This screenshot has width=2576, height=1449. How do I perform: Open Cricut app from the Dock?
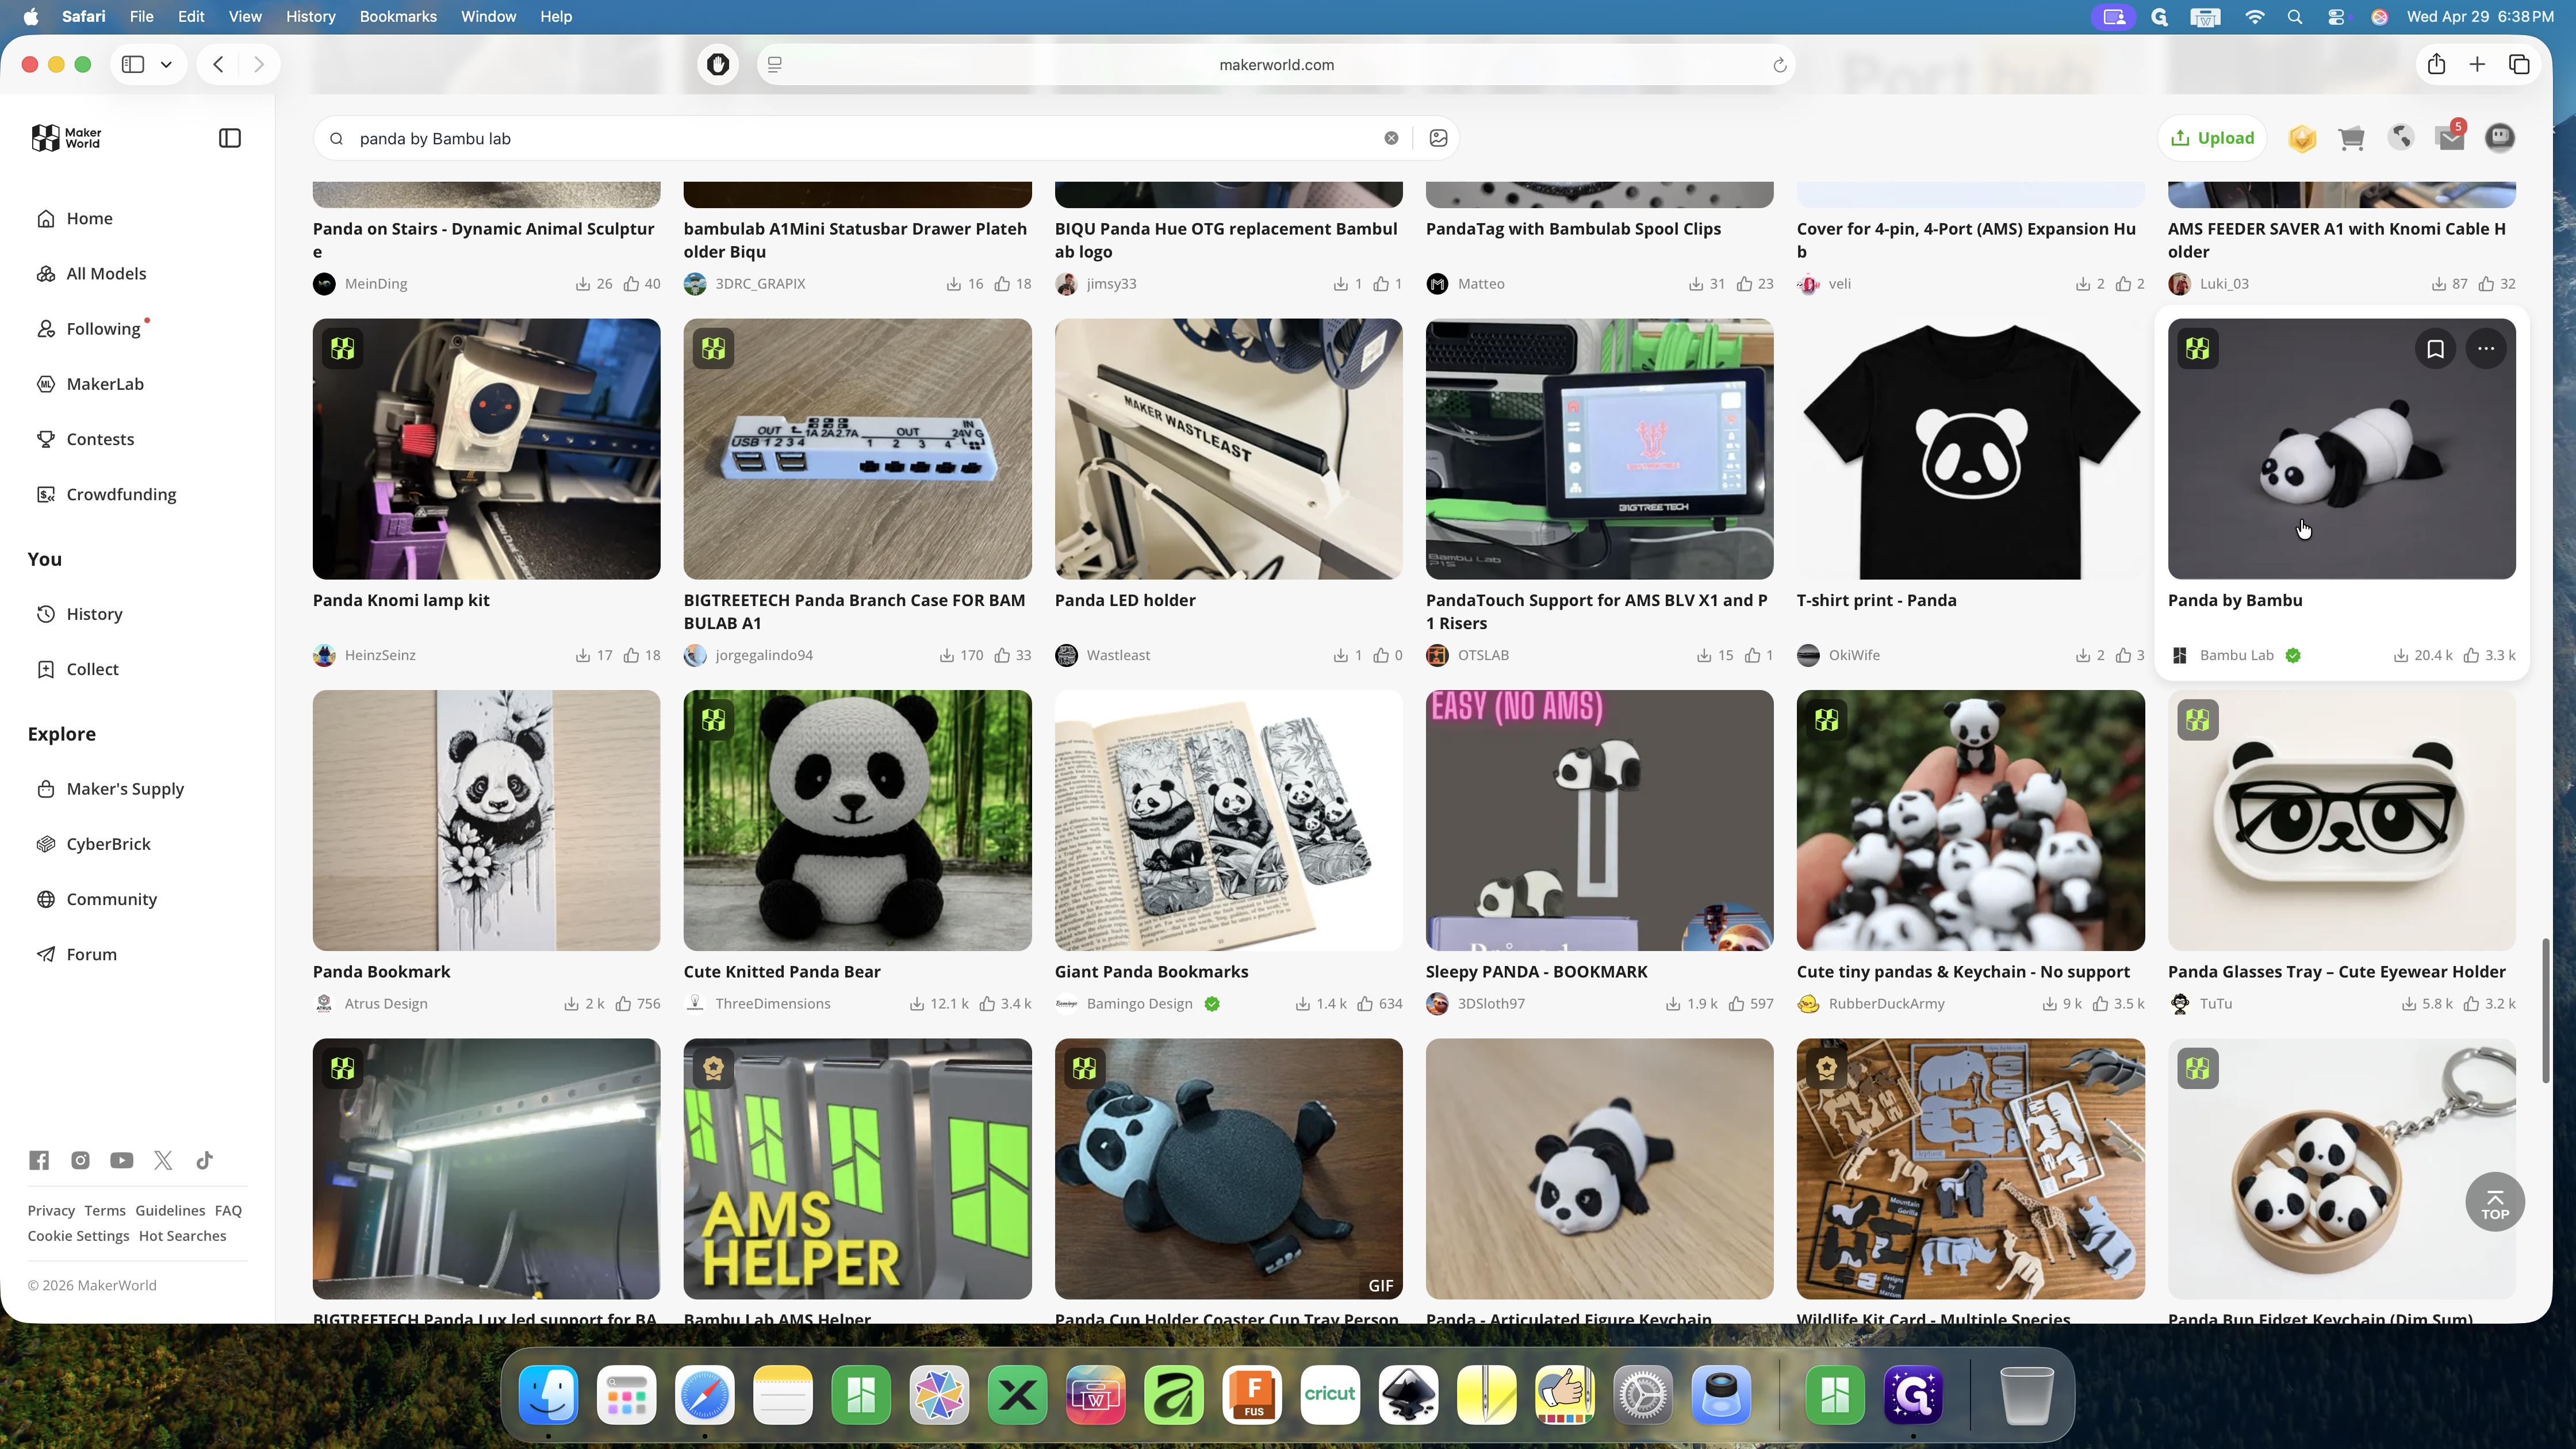(x=1330, y=1394)
